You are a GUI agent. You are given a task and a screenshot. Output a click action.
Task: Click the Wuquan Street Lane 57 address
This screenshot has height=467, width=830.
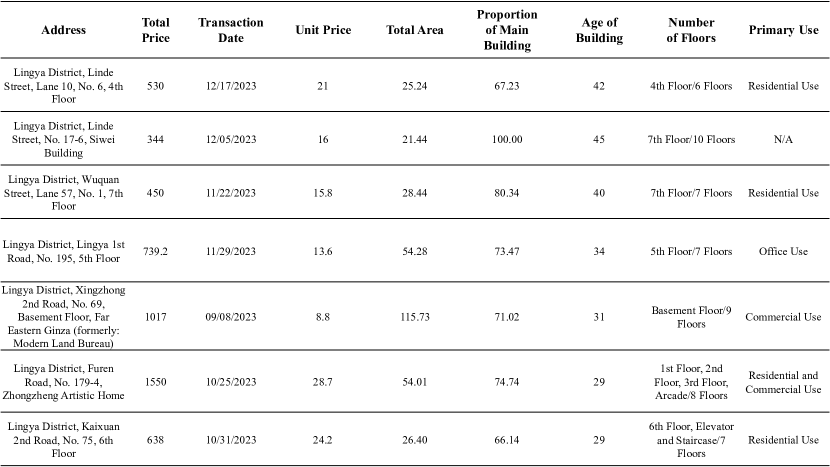(63, 192)
